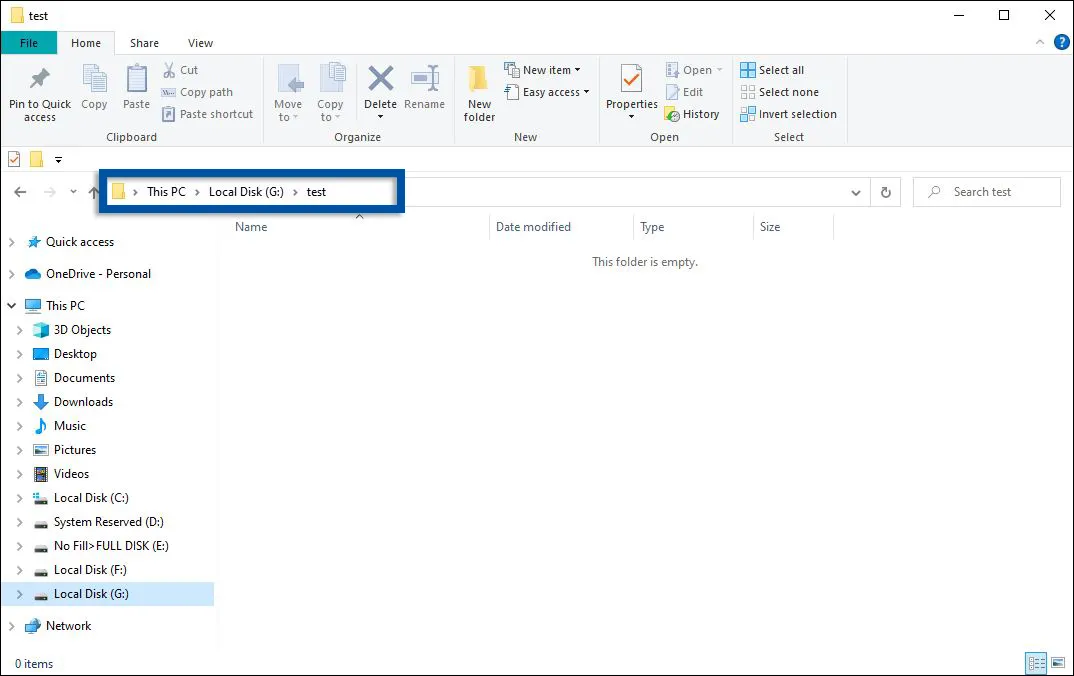Click Invert selection in the Select group

[x=788, y=114]
